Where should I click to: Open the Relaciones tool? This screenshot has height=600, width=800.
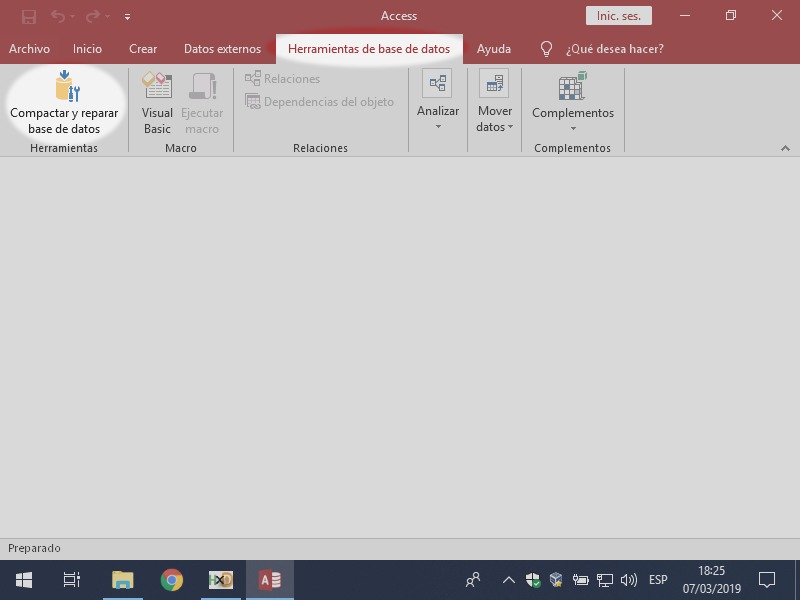click(x=283, y=79)
